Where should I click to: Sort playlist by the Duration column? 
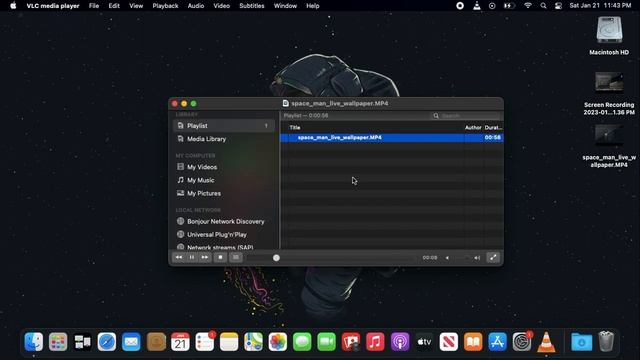[x=493, y=127]
